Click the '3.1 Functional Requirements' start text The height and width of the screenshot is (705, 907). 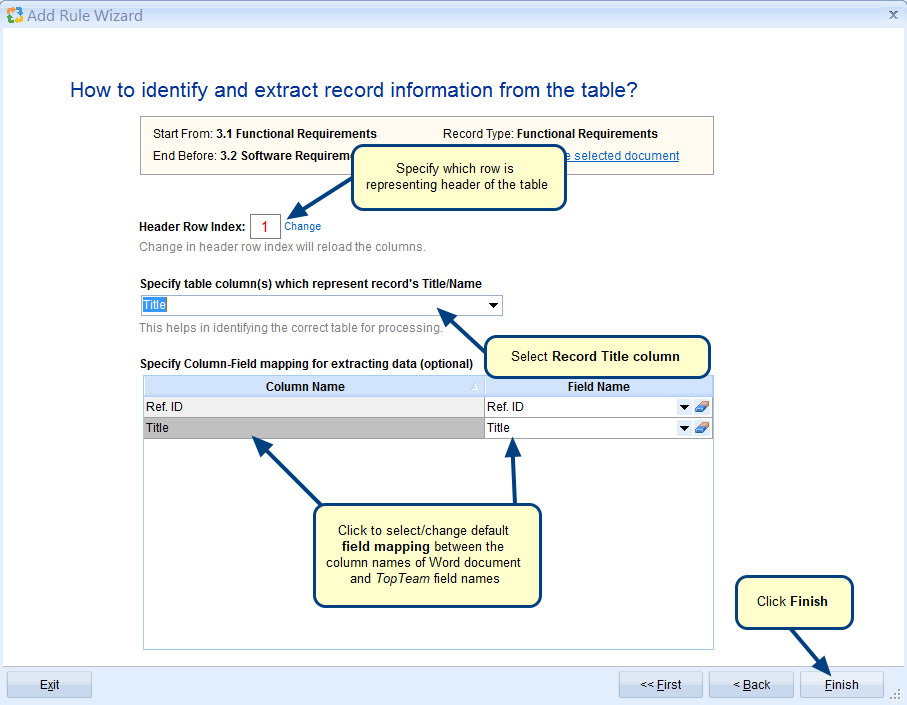click(296, 134)
